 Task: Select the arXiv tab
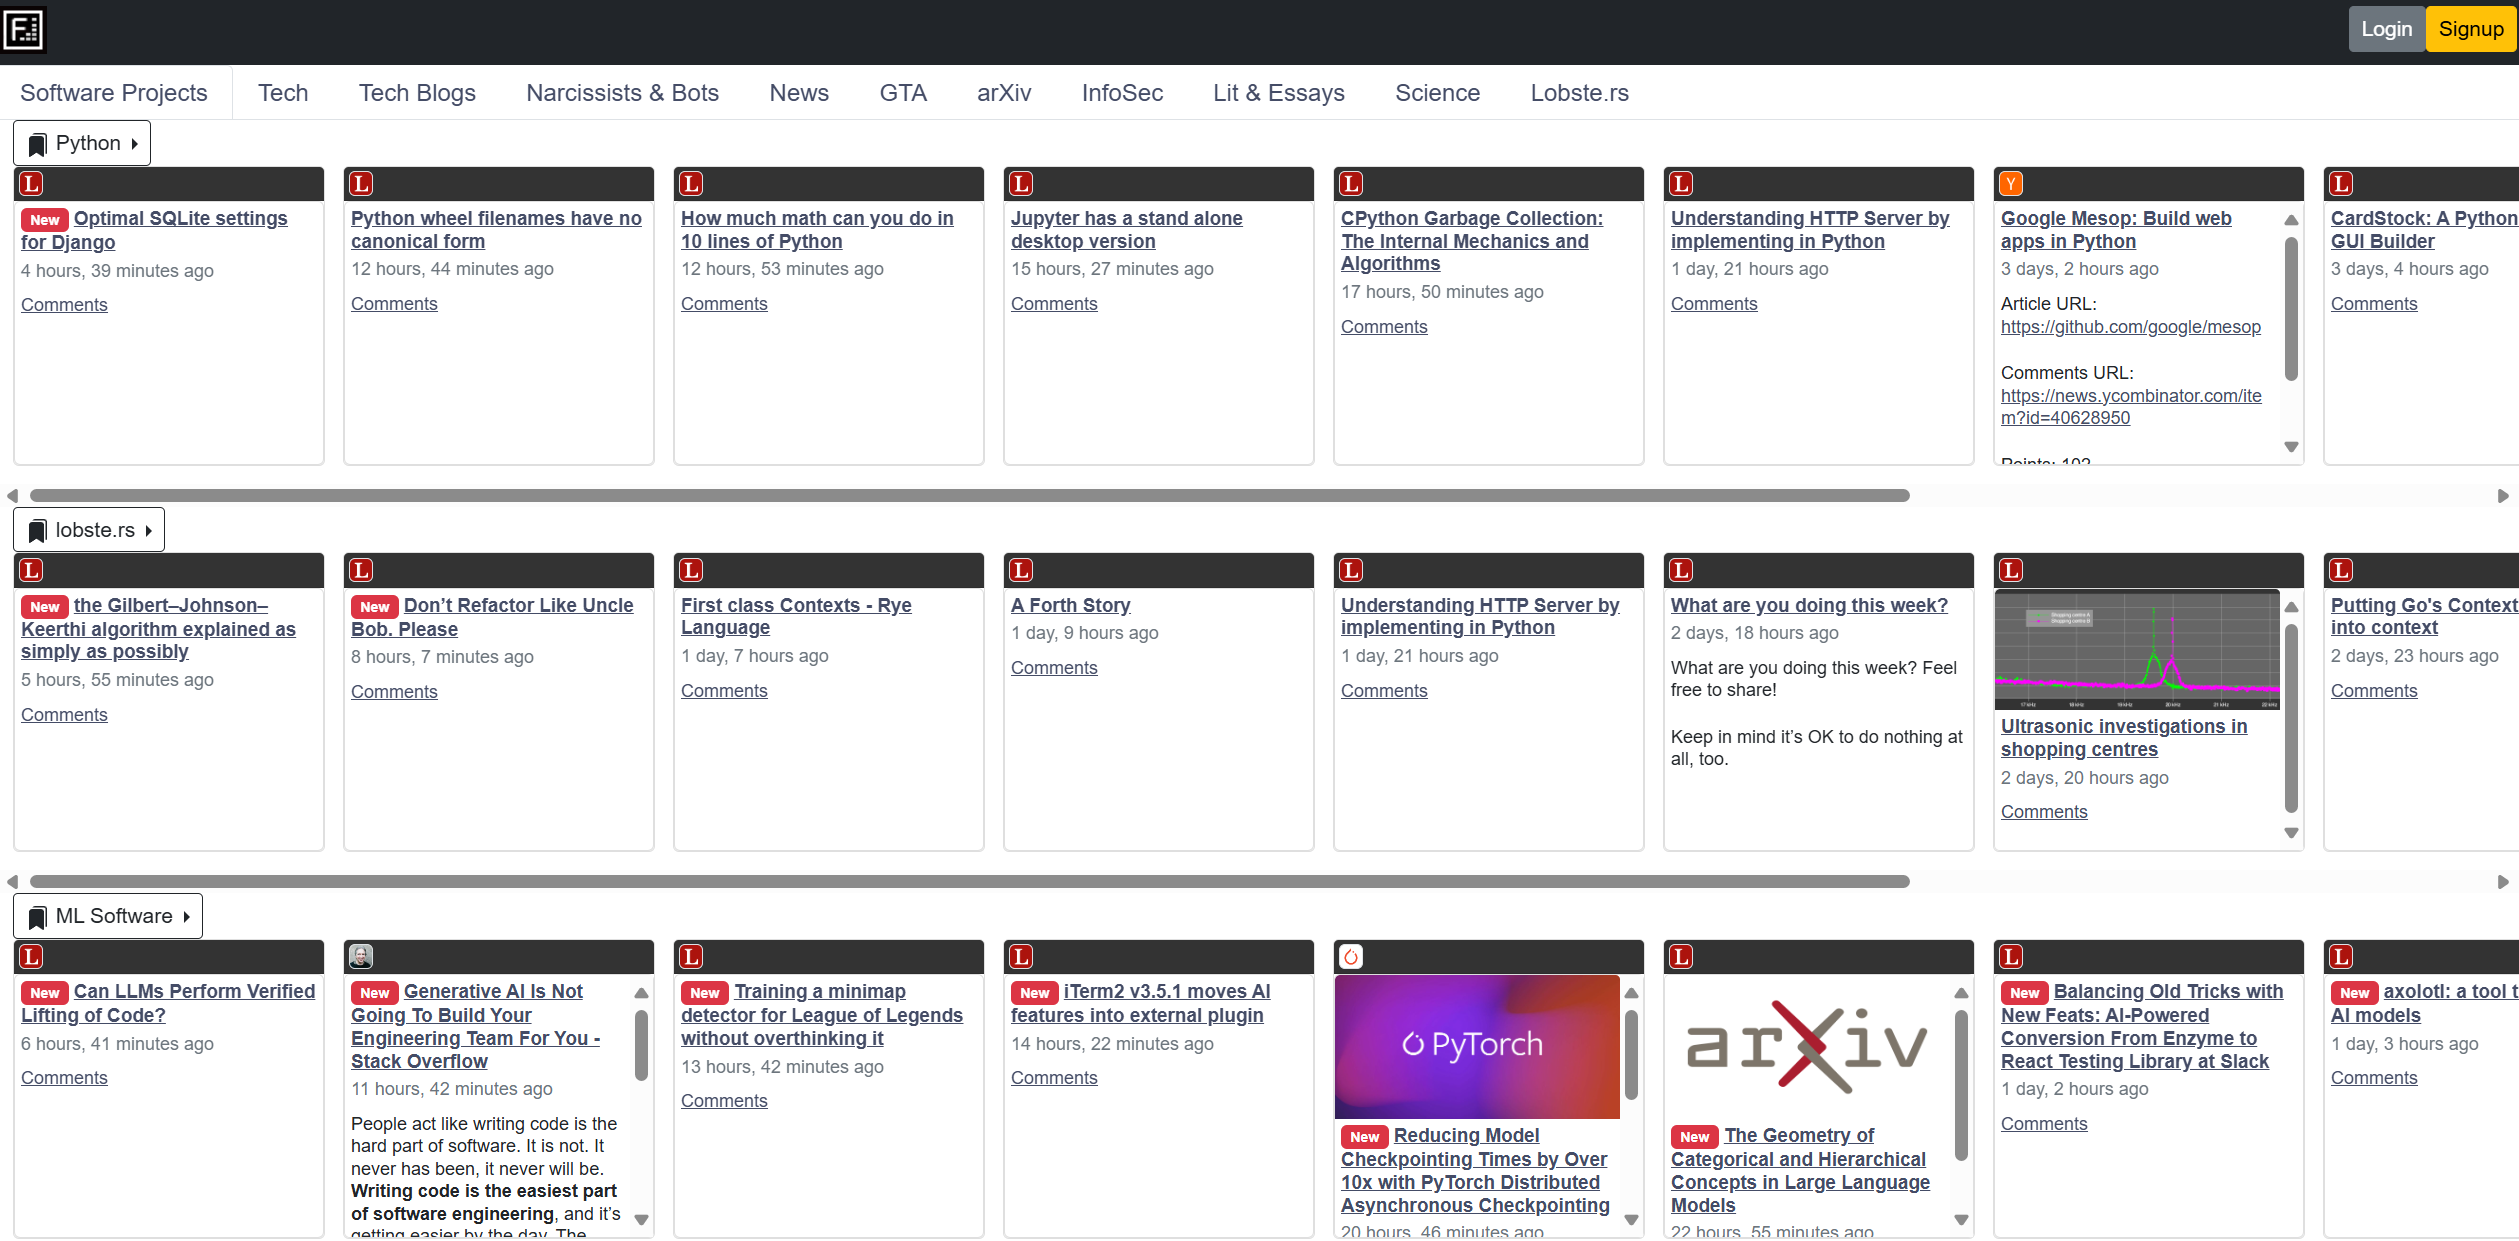[999, 93]
